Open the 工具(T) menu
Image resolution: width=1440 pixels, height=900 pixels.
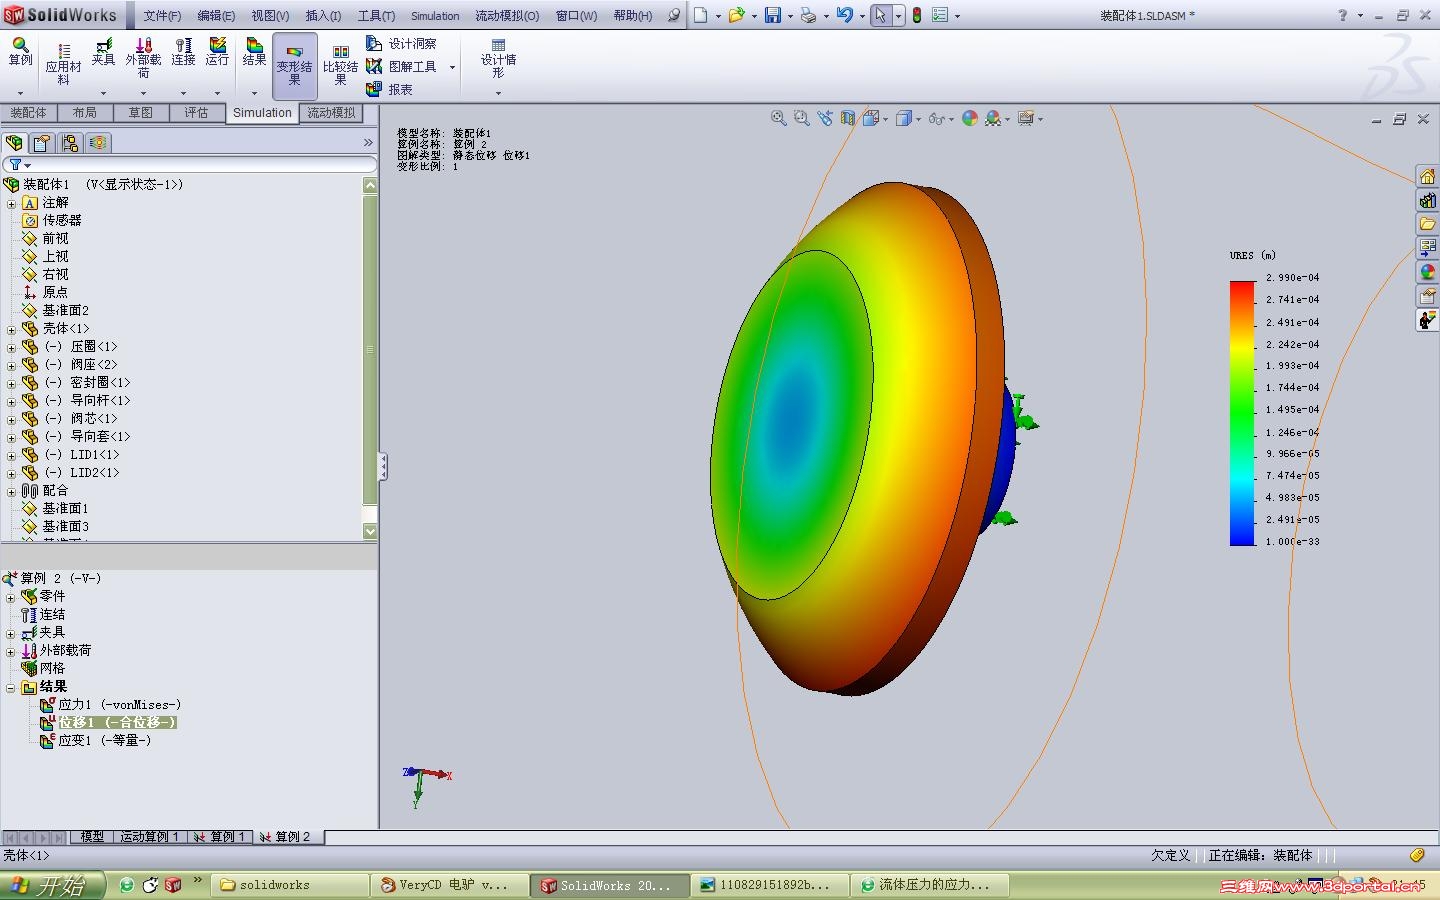click(376, 16)
